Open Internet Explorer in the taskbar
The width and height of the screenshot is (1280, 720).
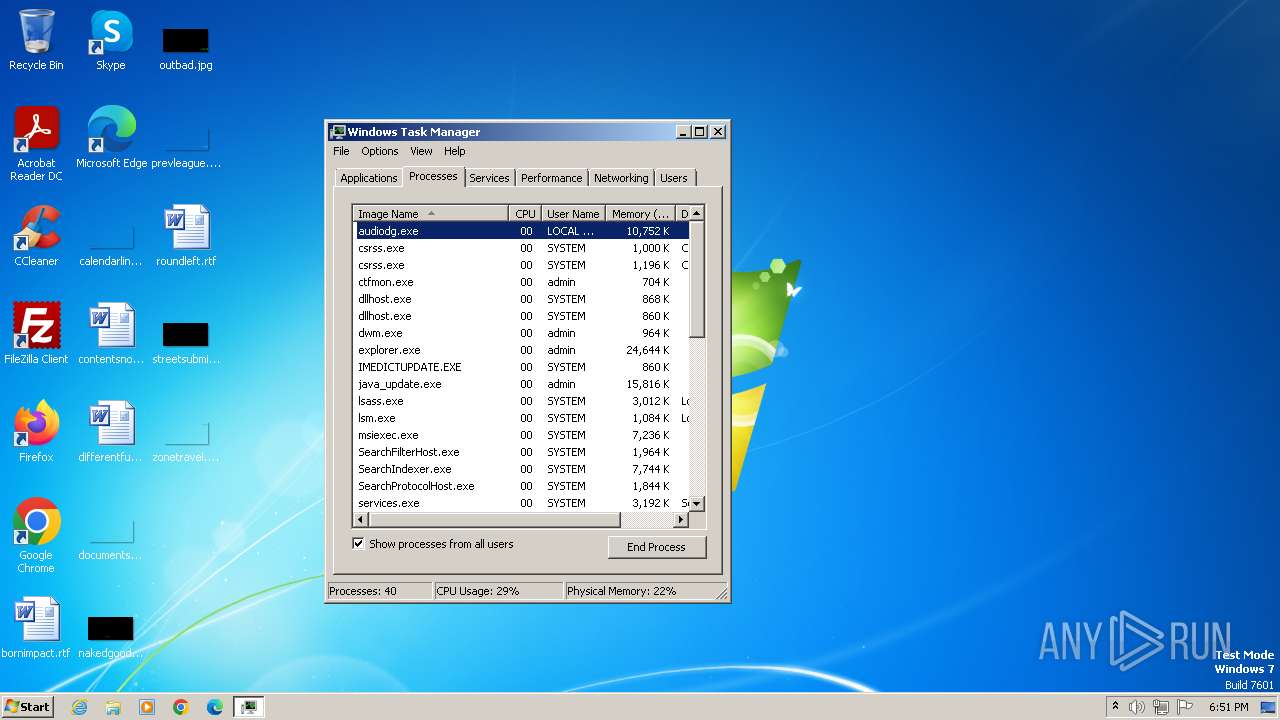coord(79,707)
